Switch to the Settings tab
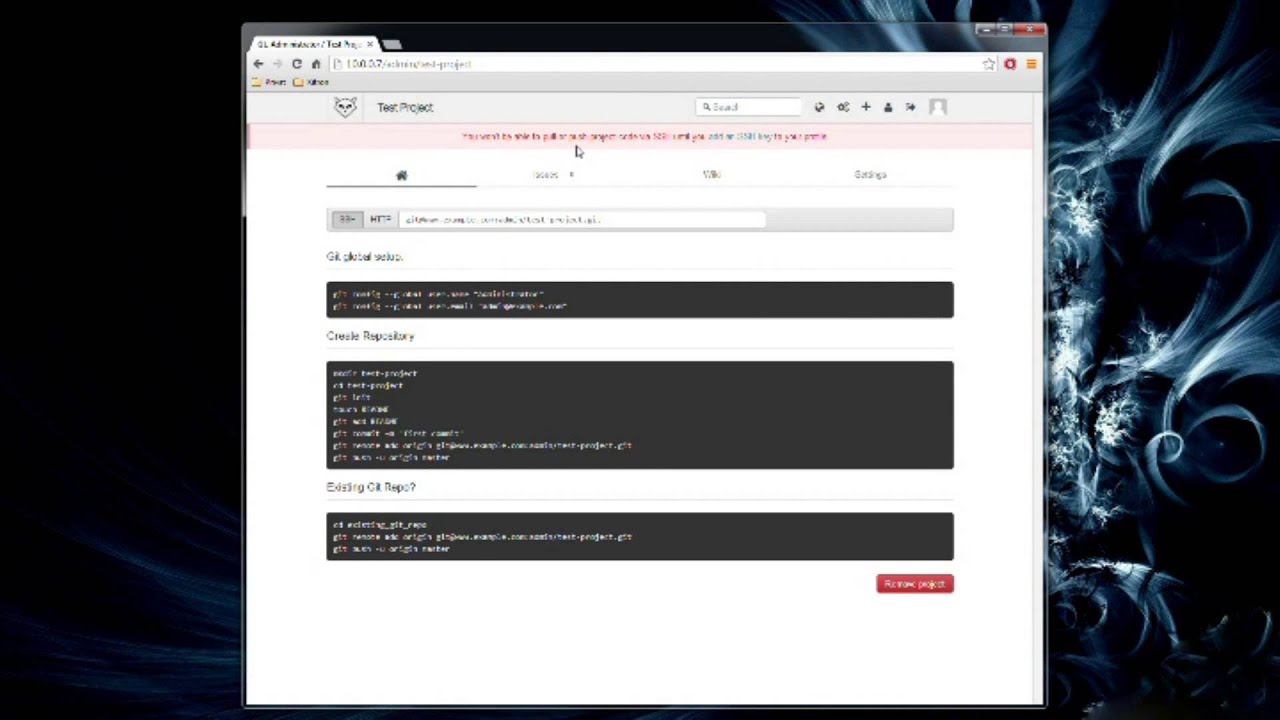 870,174
